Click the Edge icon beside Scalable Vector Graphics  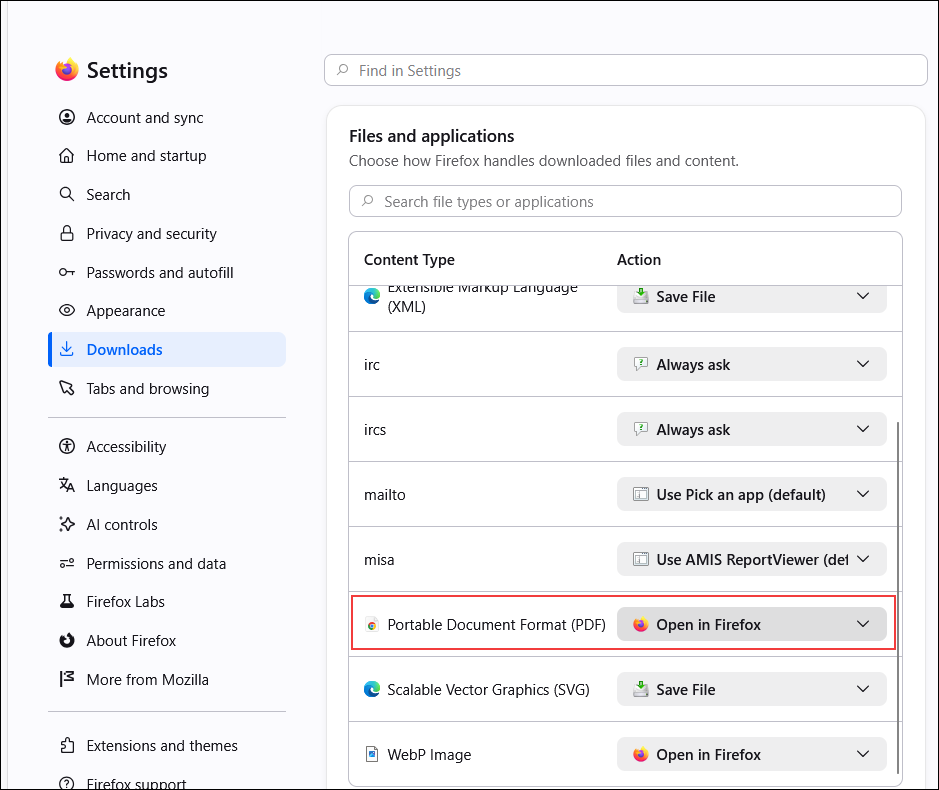(x=372, y=689)
